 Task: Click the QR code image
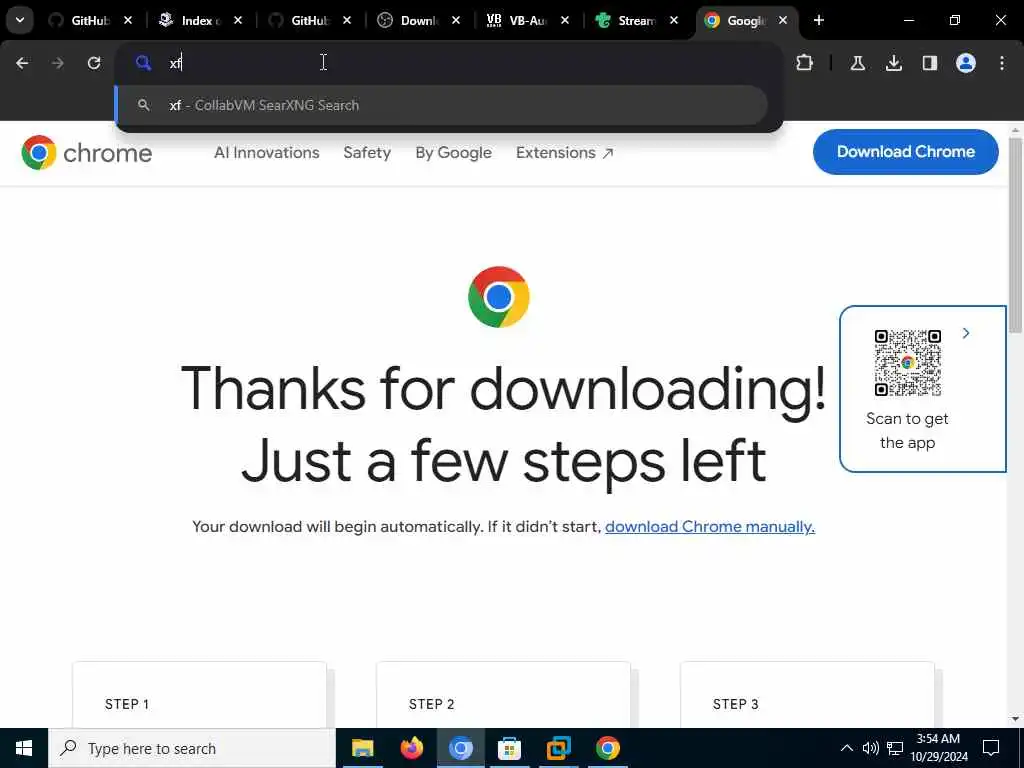[907, 362]
